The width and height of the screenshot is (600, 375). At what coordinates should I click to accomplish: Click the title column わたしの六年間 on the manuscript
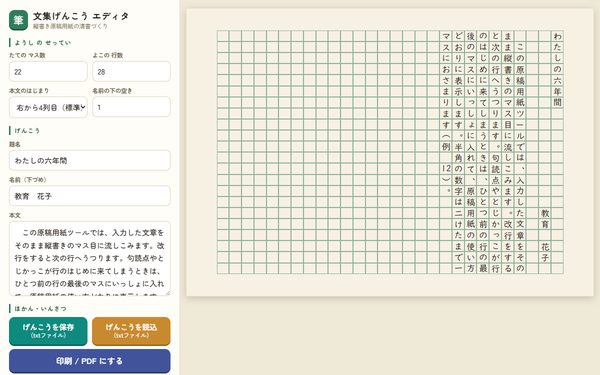click(557, 69)
